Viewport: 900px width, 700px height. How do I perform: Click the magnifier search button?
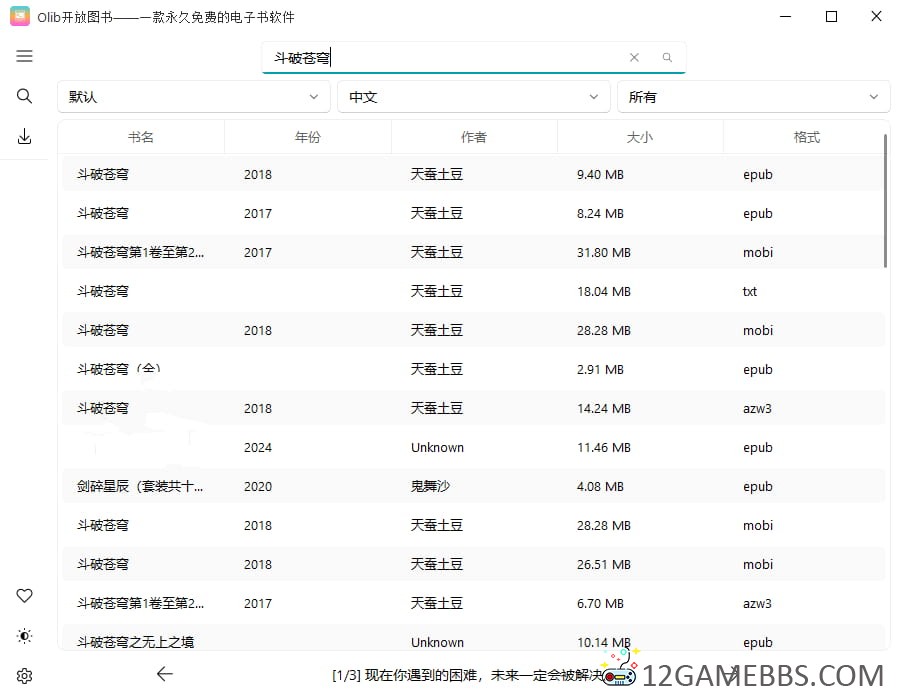(x=667, y=58)
